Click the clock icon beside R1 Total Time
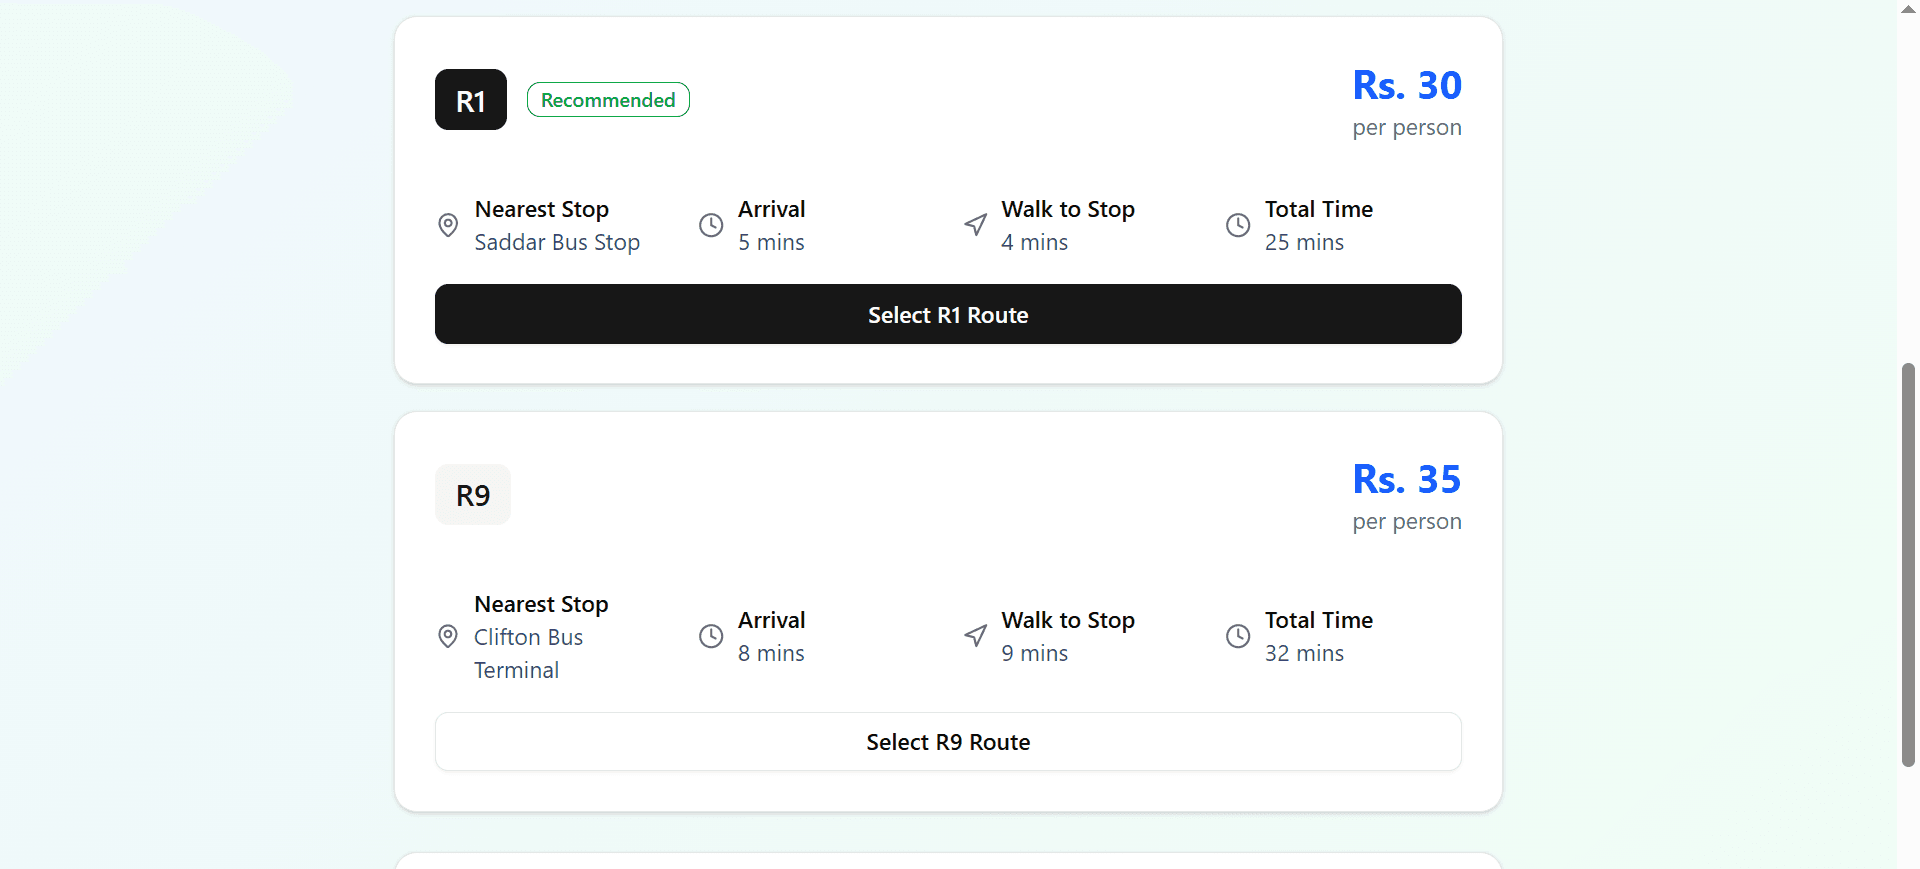This screenshot has height=869, width=1920. 1238,225
